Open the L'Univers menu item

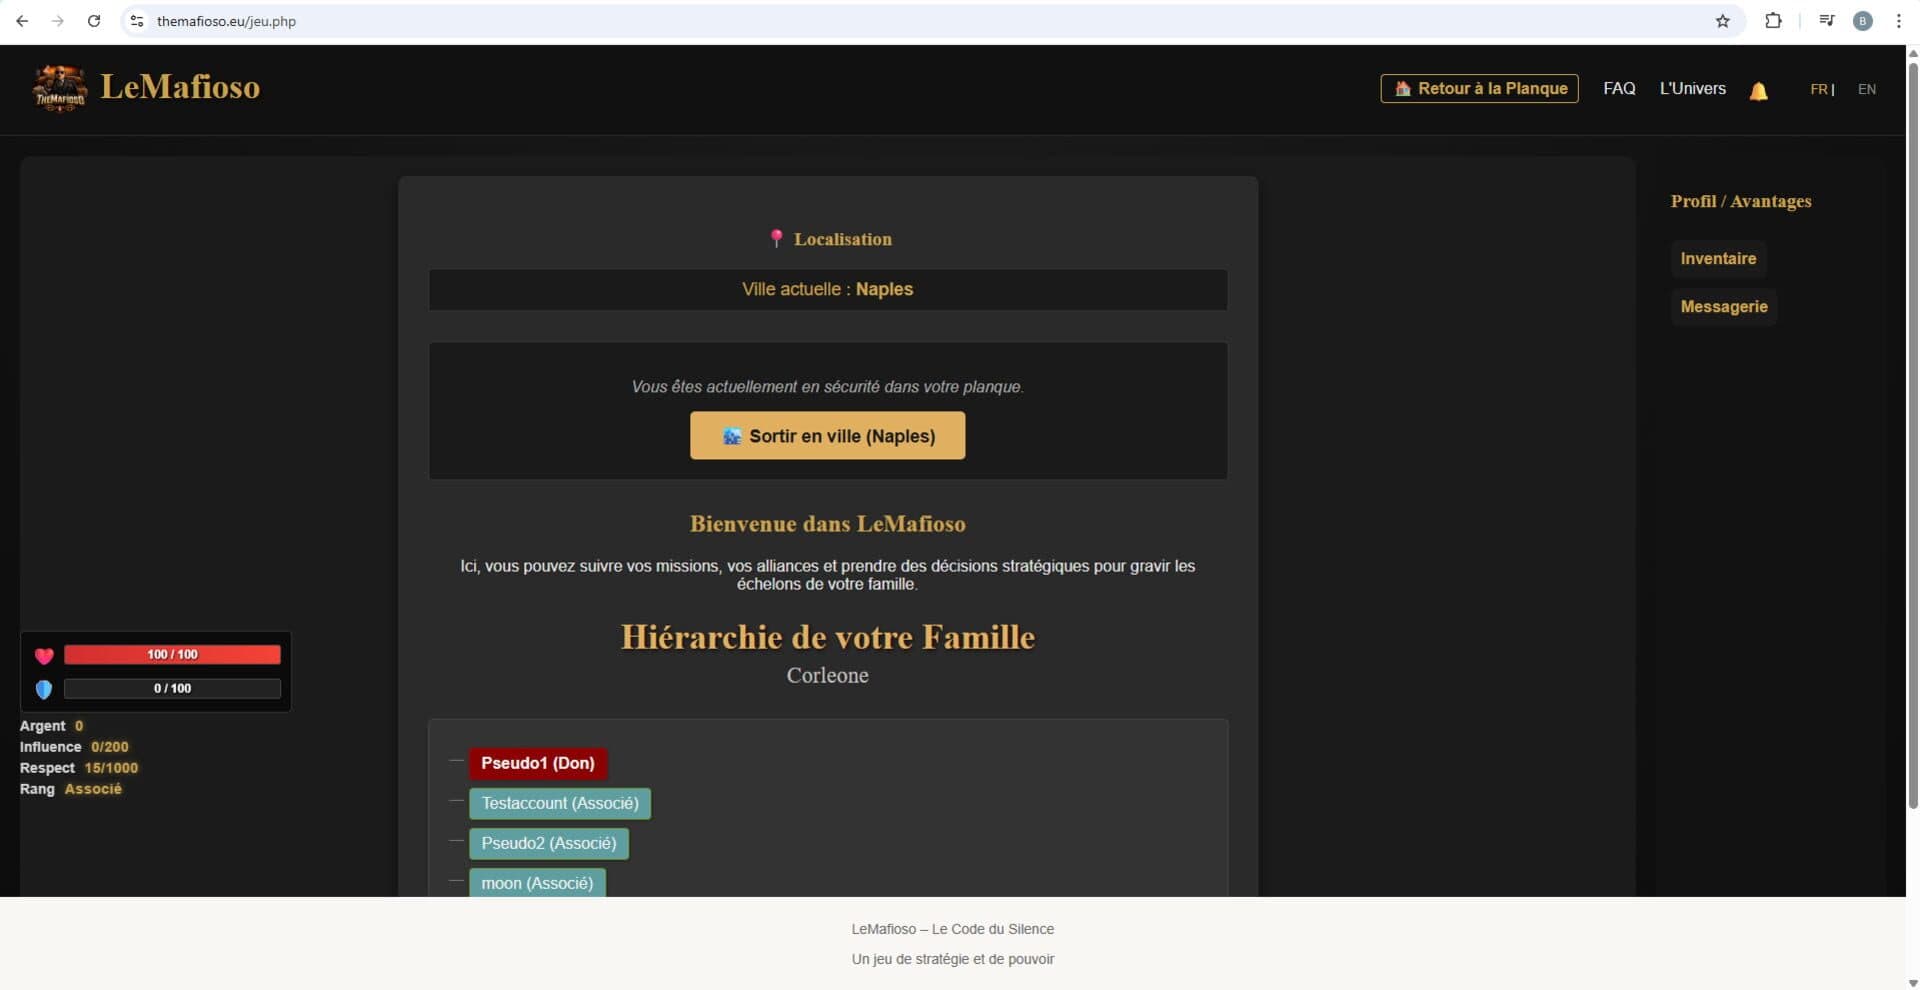click(1692, 88)
